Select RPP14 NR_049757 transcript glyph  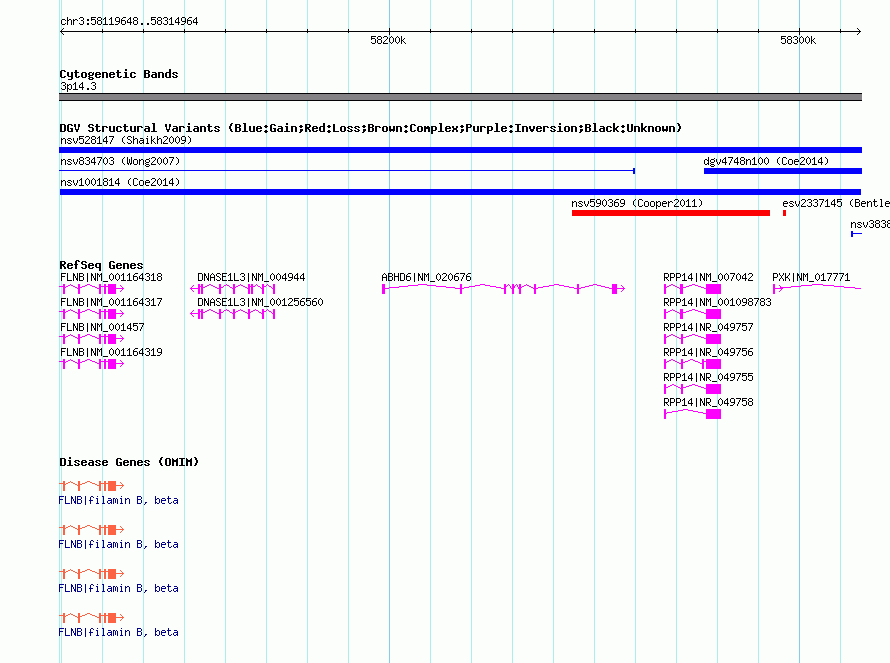click(692, 339)
